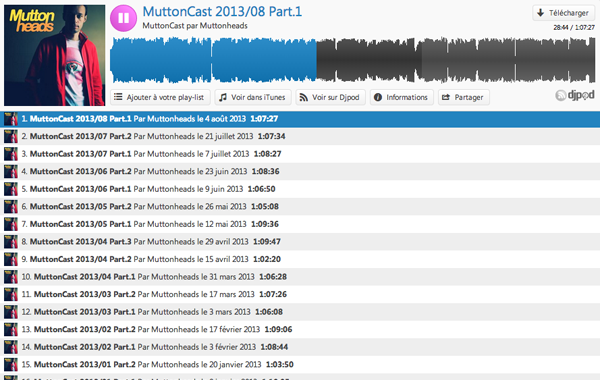Click thumbnail icon of track 3
The width and height of the screenshot is (600, 380).
[x=11, y=154]
